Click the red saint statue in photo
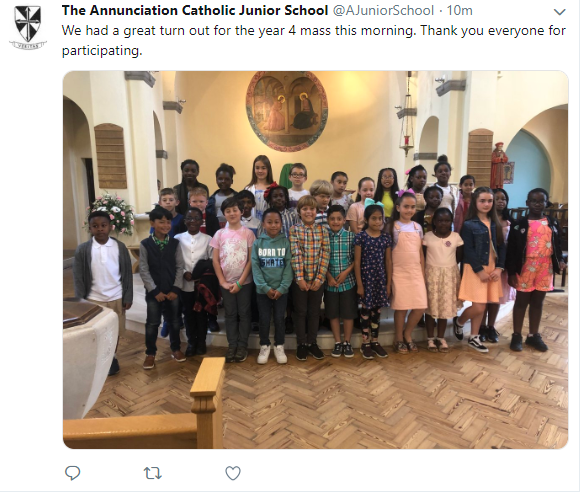 tap(499, 164)
